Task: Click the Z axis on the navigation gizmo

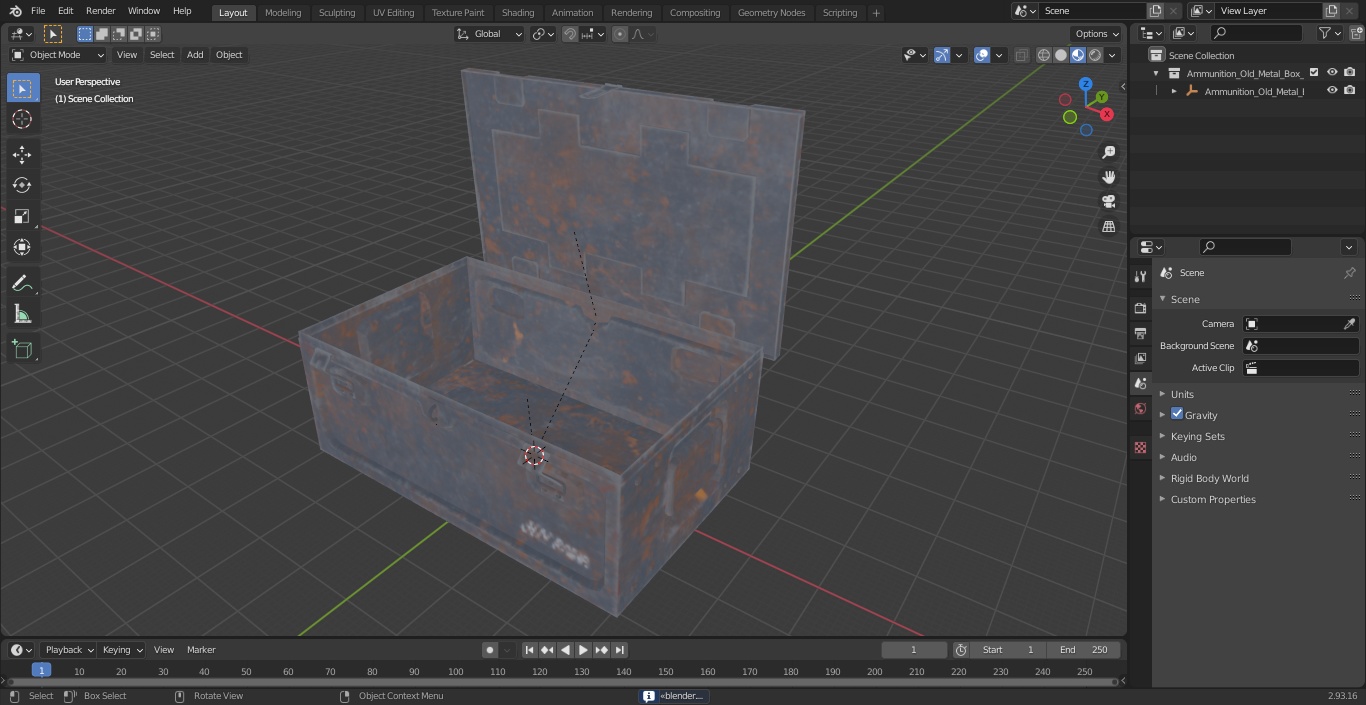Action: [x=1086, y=84]
